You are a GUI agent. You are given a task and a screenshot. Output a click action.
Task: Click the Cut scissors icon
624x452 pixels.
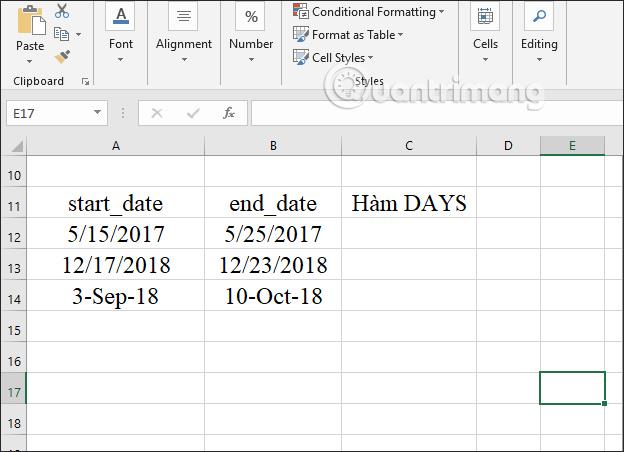(x=62, y=11)
